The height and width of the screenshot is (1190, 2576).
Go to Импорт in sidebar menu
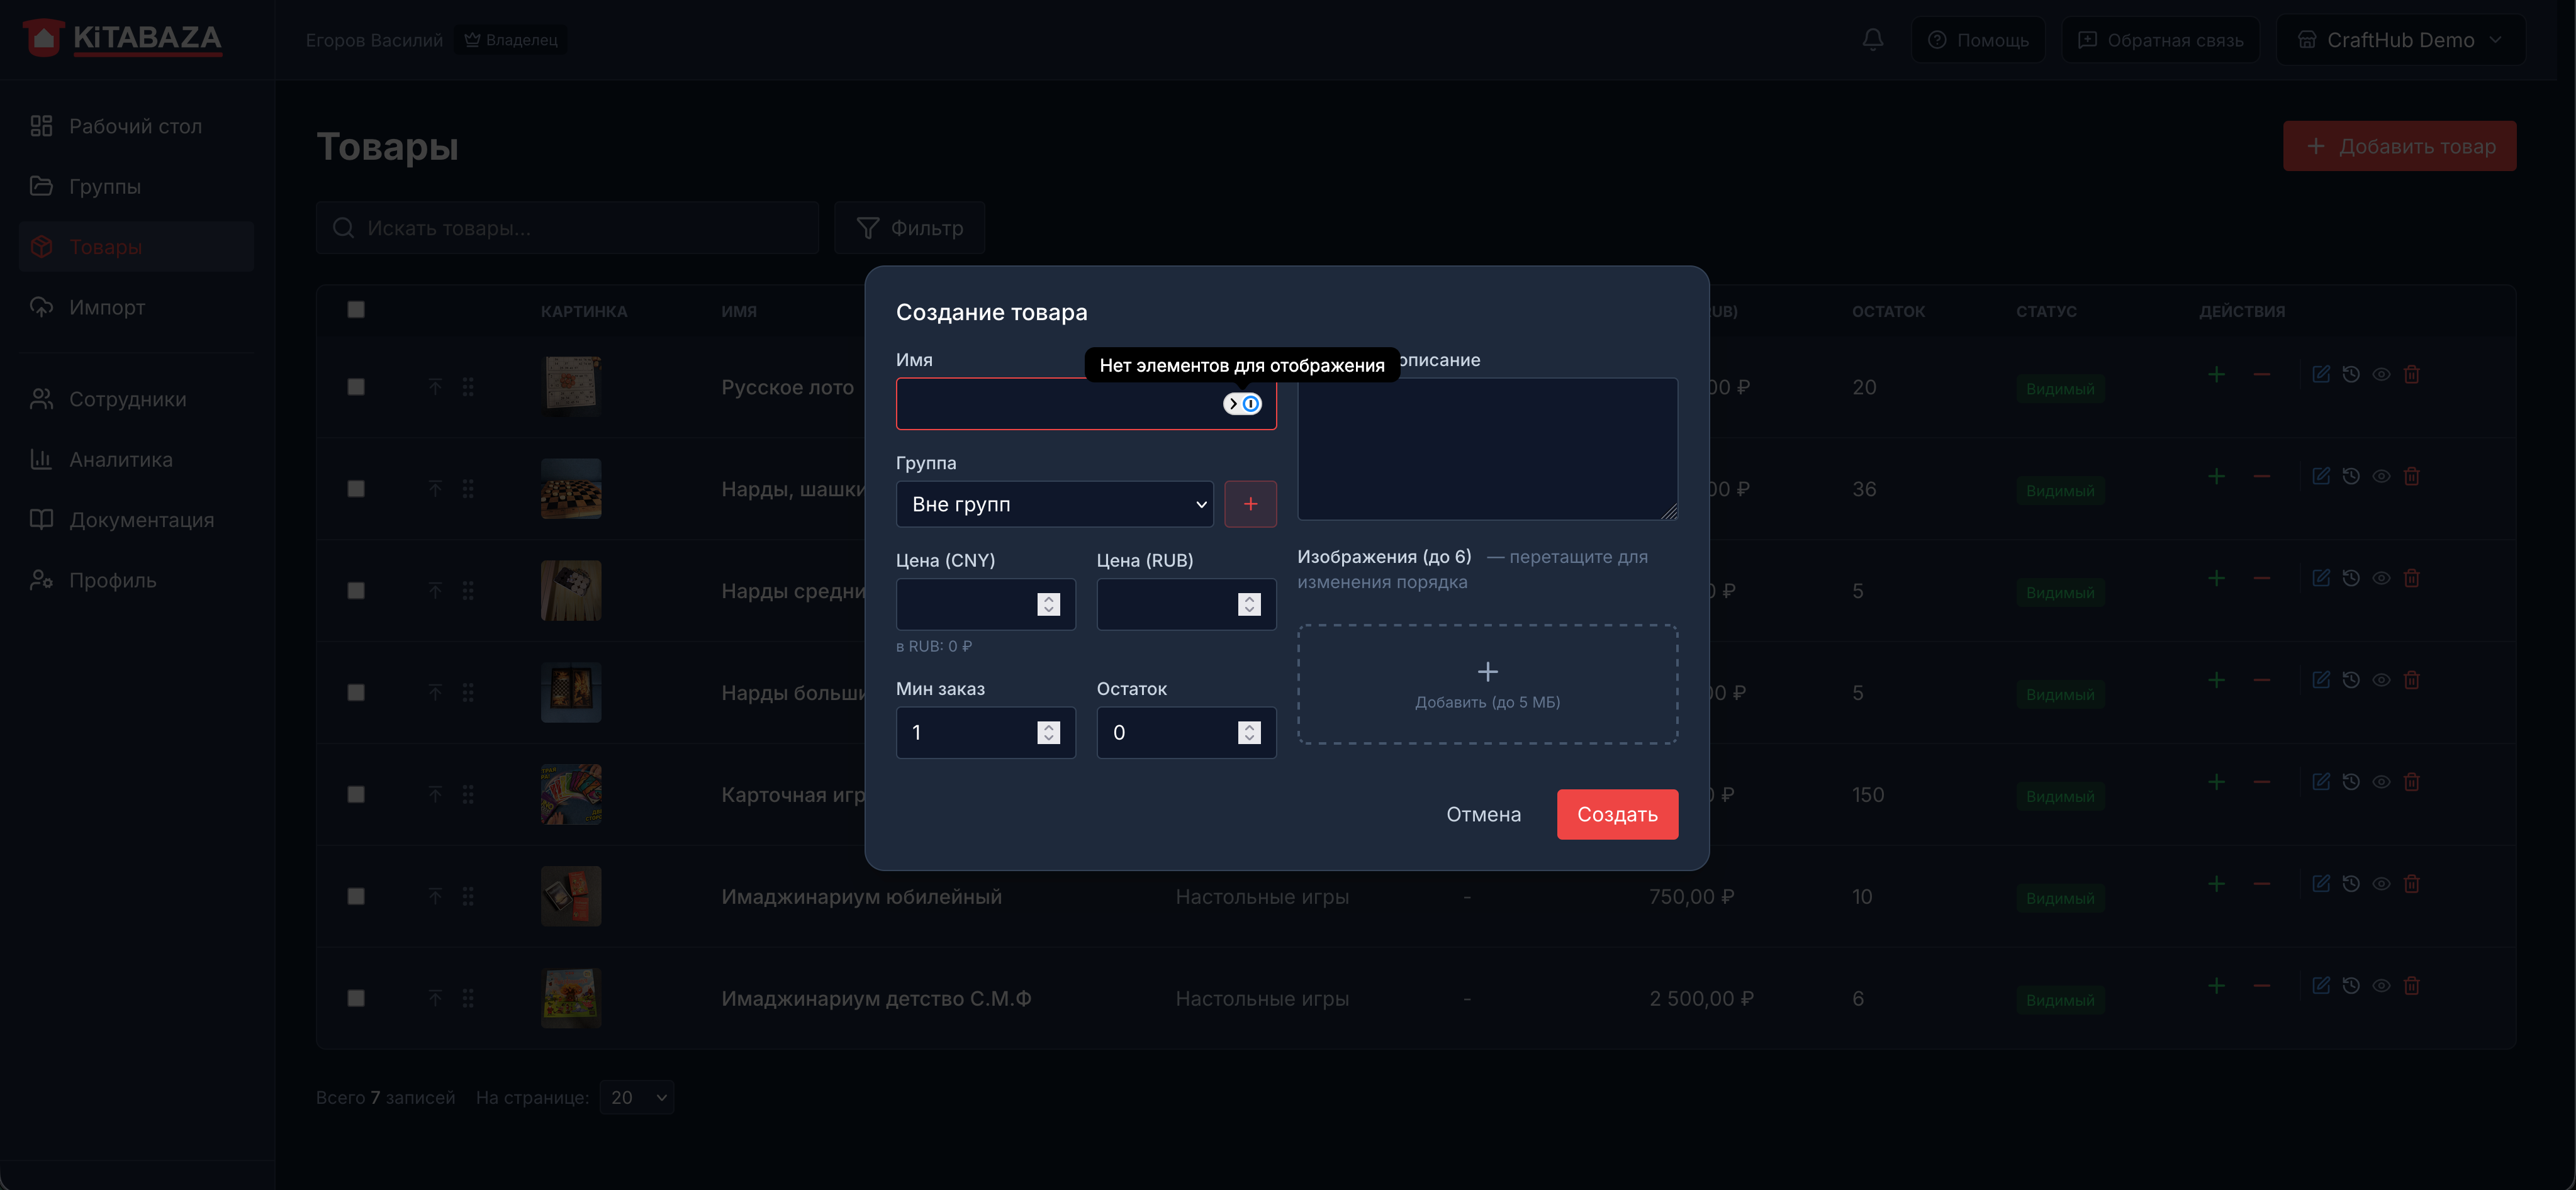107,308
